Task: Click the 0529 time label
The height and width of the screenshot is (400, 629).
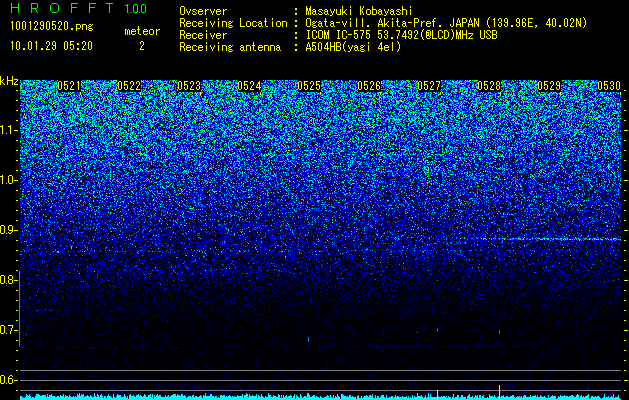Action: point(549,86)
